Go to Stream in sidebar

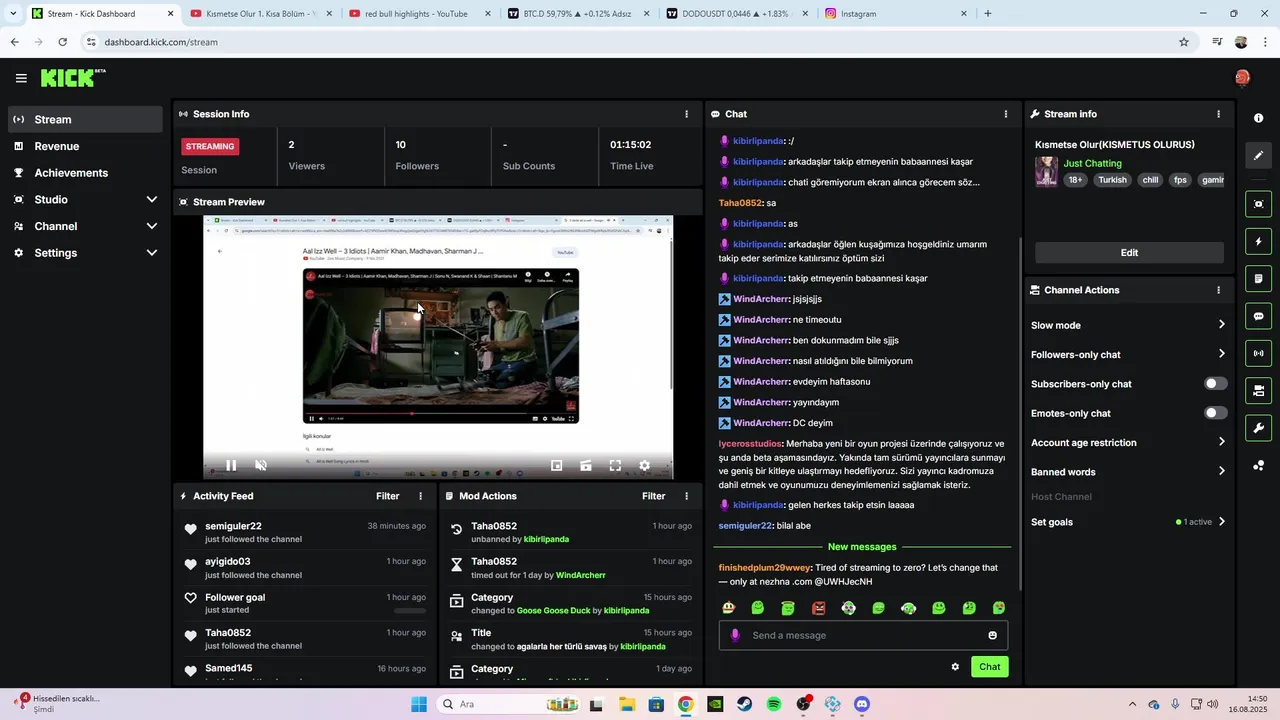coord(85,119)
